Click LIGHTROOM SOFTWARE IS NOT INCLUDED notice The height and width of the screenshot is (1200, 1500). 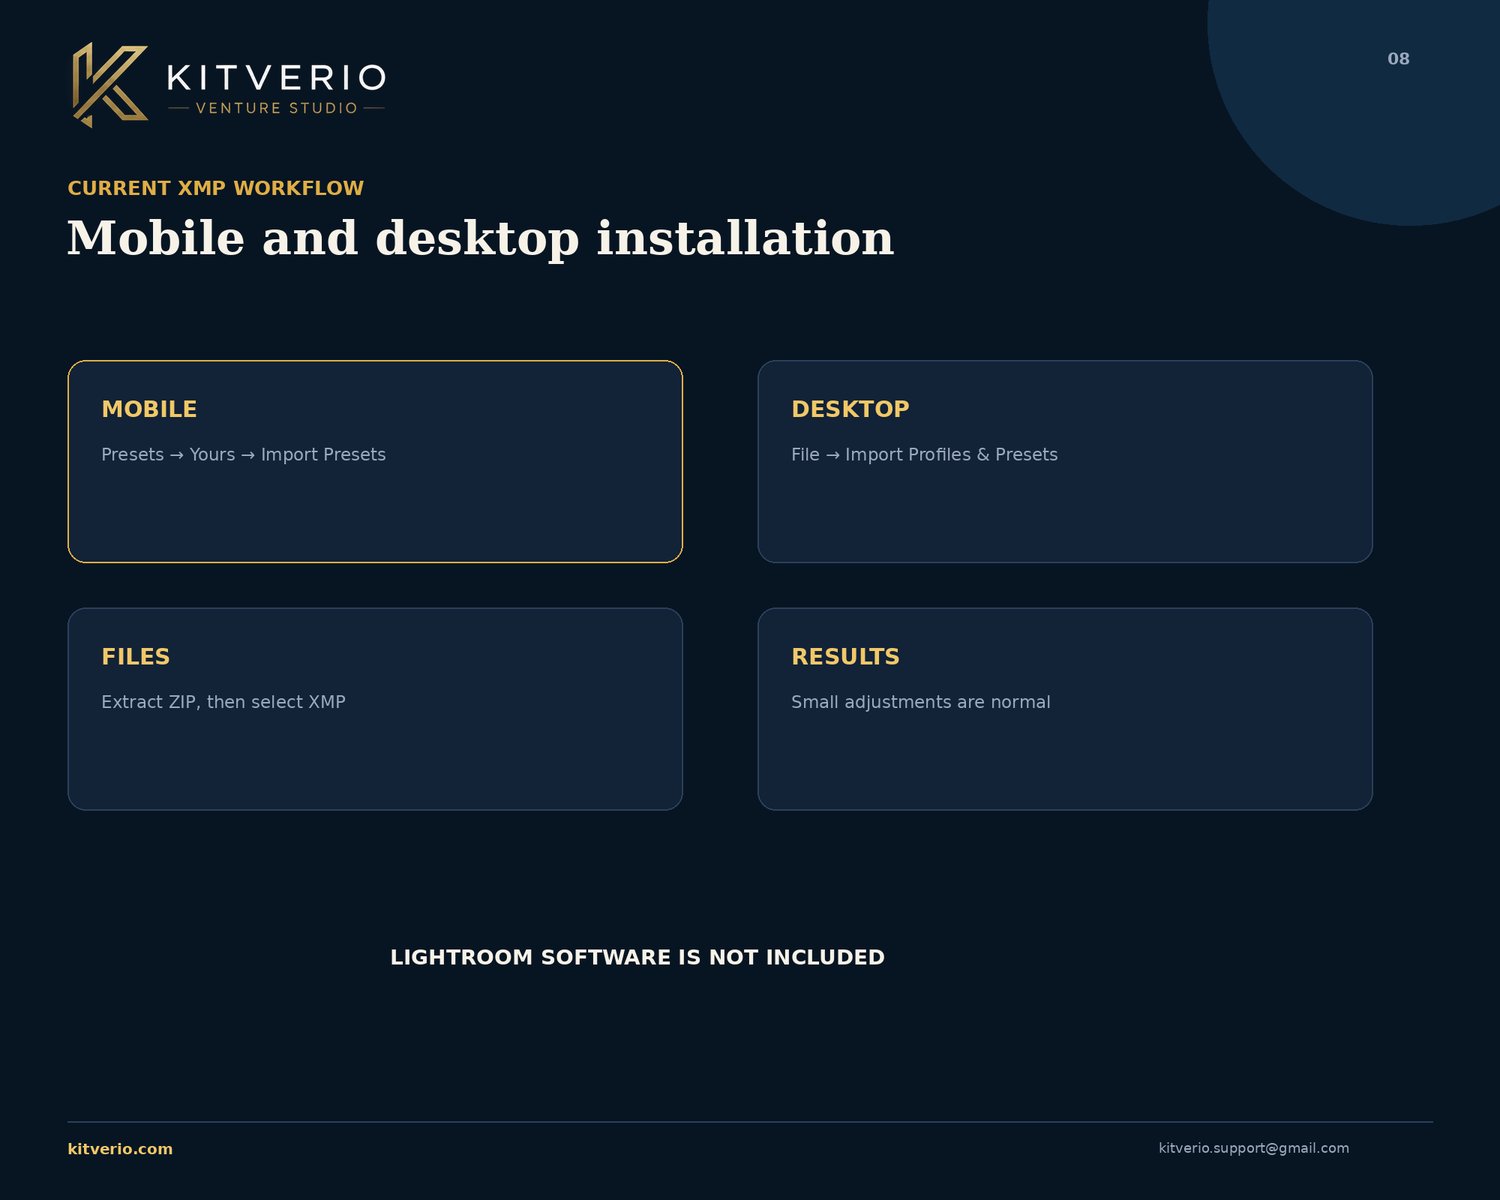(x=638, y=957)
